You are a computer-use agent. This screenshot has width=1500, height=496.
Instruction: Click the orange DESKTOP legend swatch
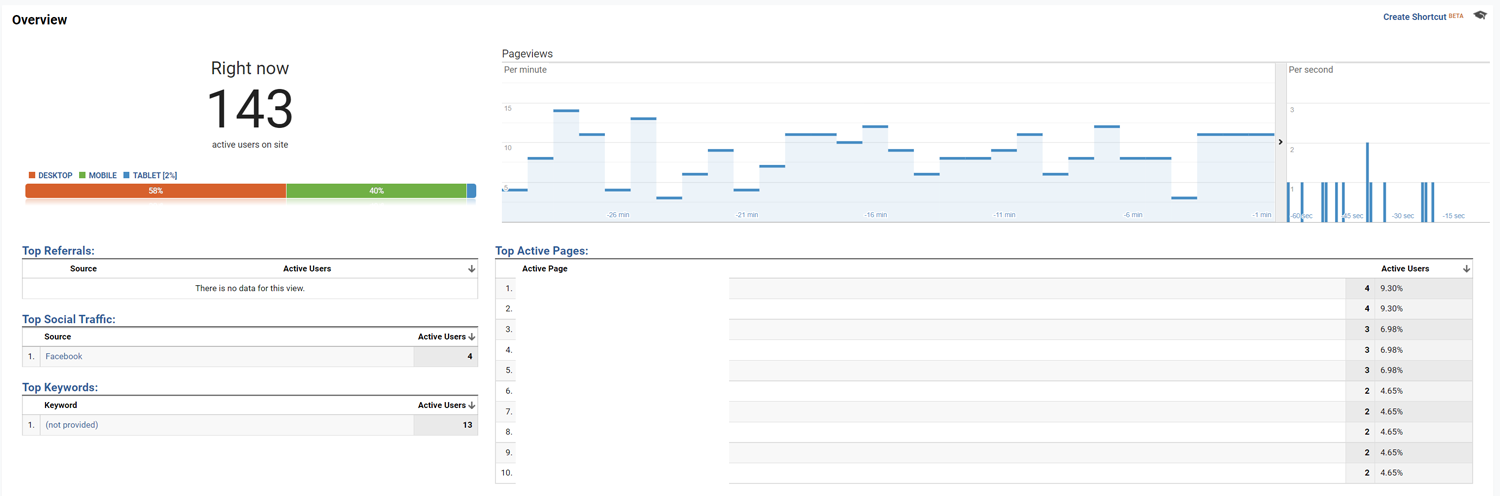tap(32, 175)
